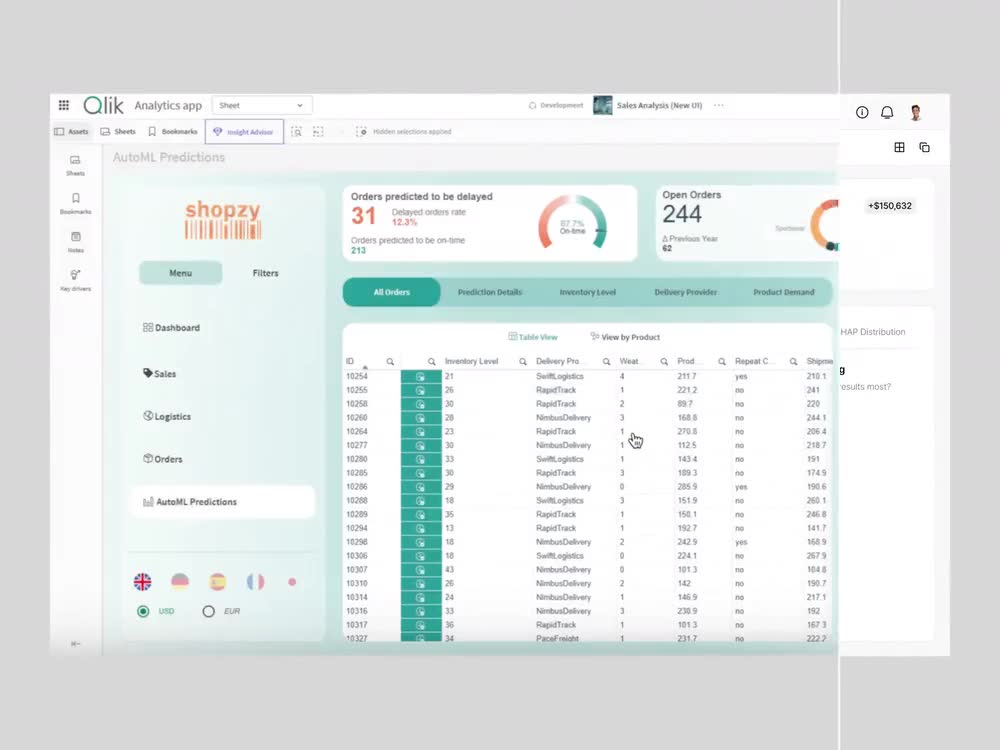The image size is (1000, 750).
Task: Switch to Prediction Details tab
Action: (x=490, y=292)
